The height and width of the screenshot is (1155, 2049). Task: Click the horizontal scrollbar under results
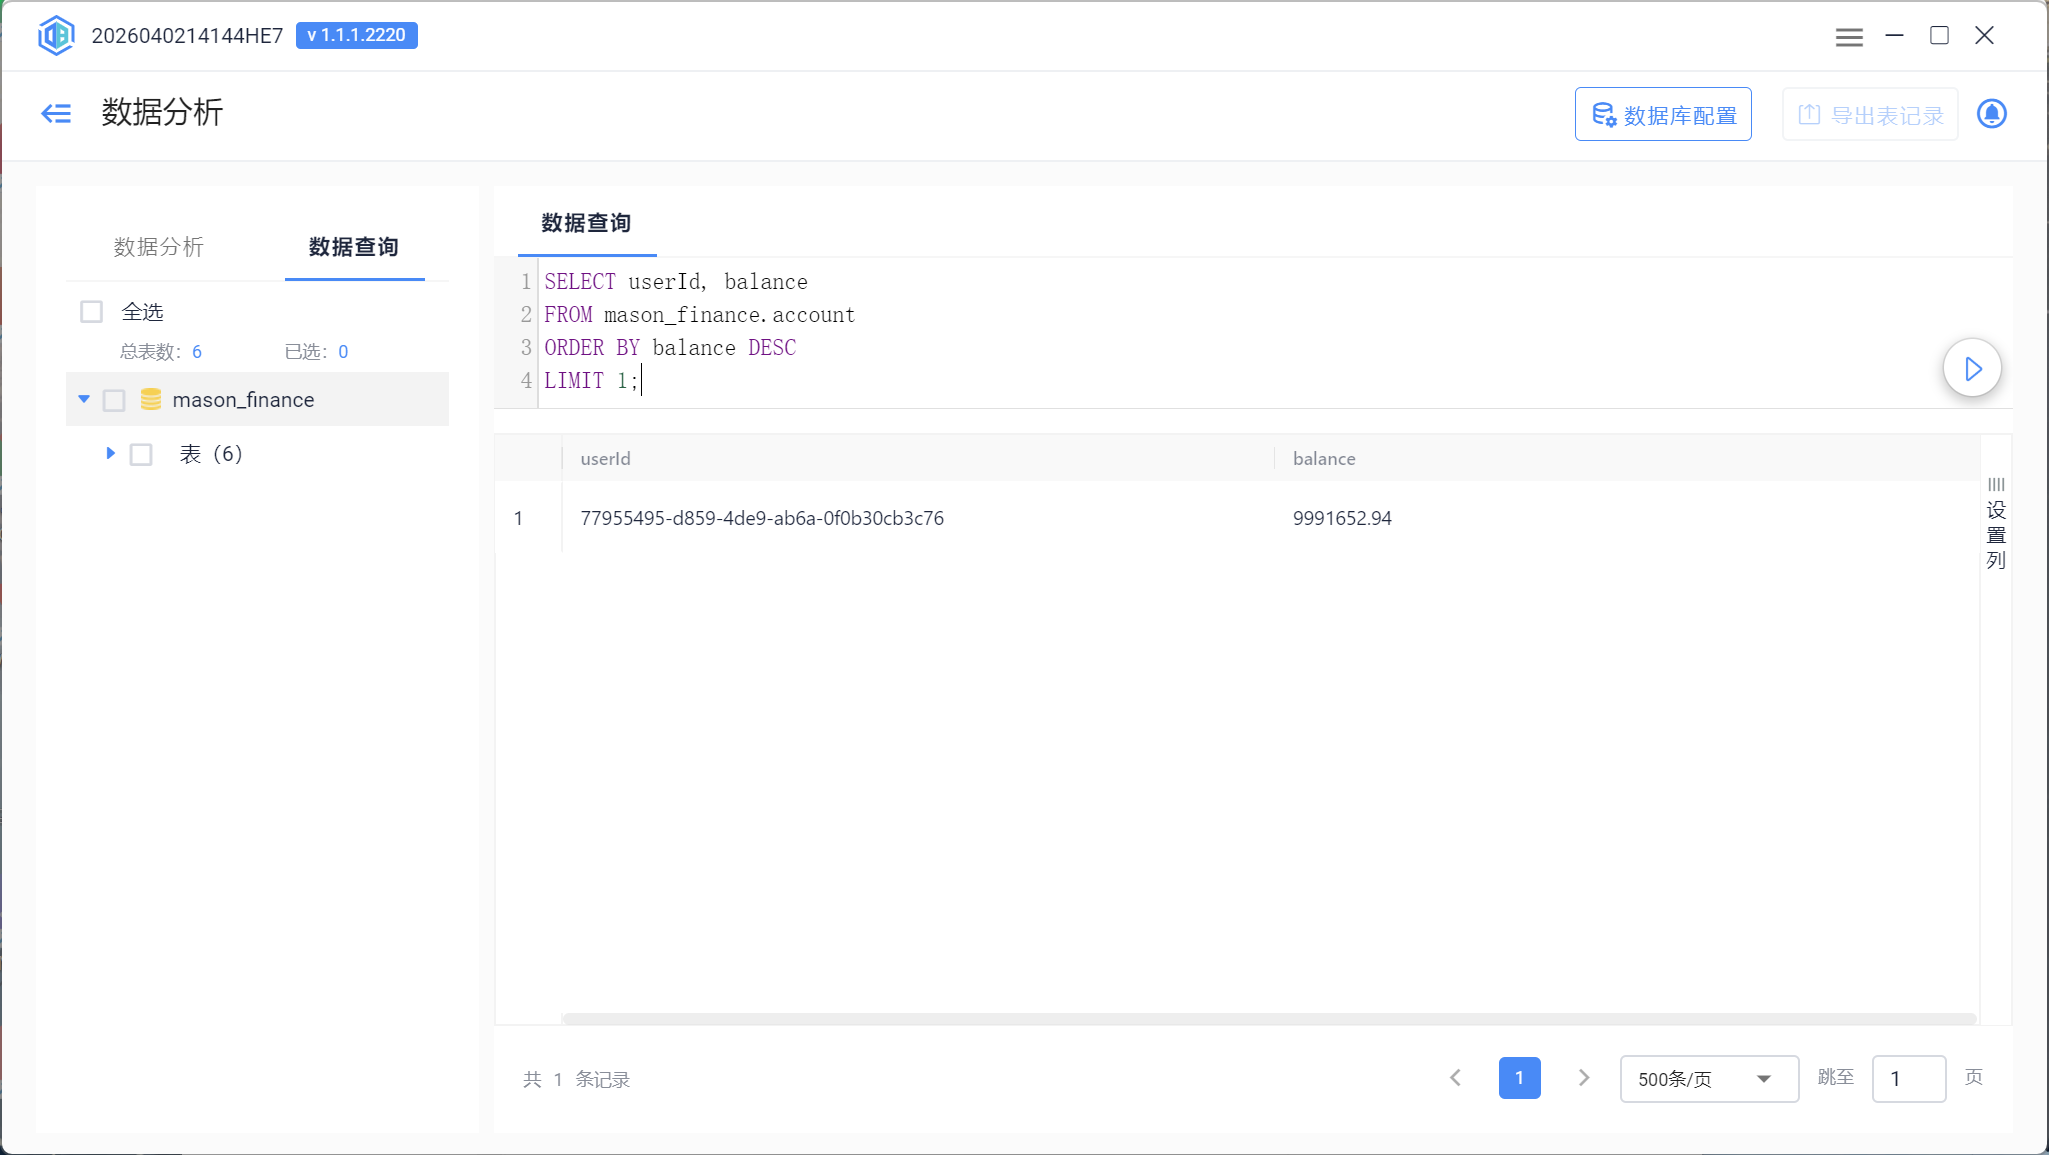click(x=1268, y=1019)
